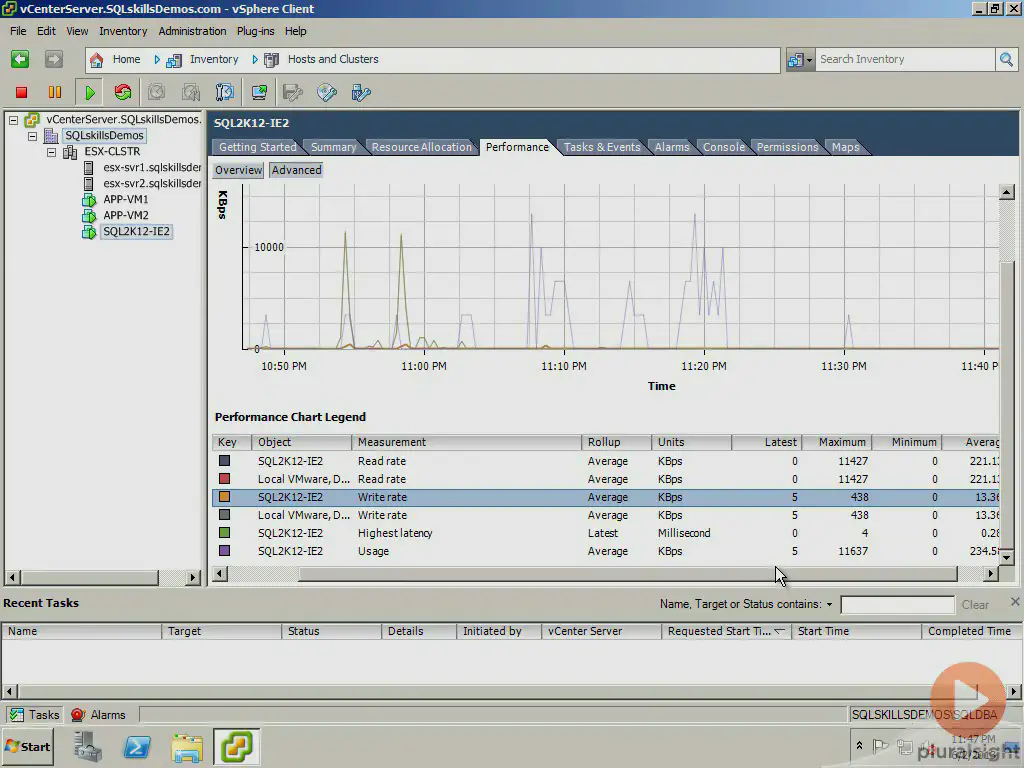
Task: Click the green back navigation arrow
Action: [x=20, y=60]
